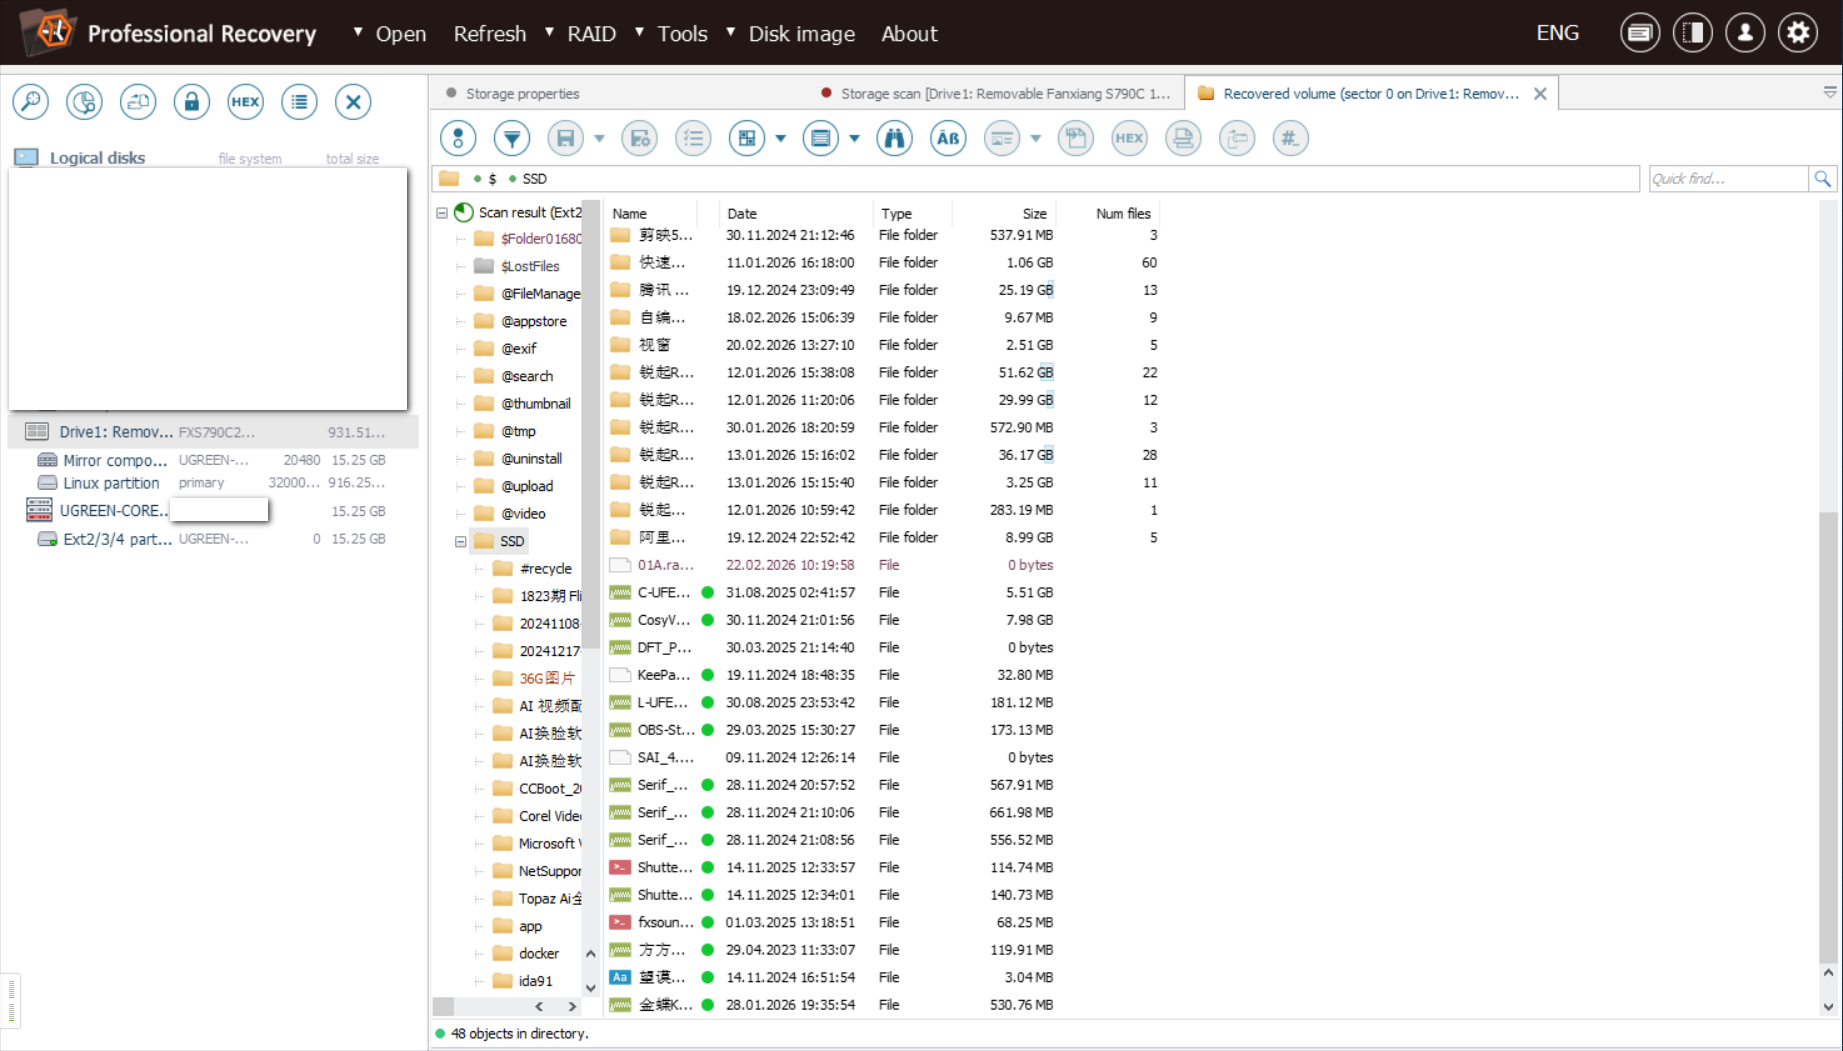Screen dimensions: 1843x1051
Task: Open the view mode dropdown arrow
Action: (781, 138)
